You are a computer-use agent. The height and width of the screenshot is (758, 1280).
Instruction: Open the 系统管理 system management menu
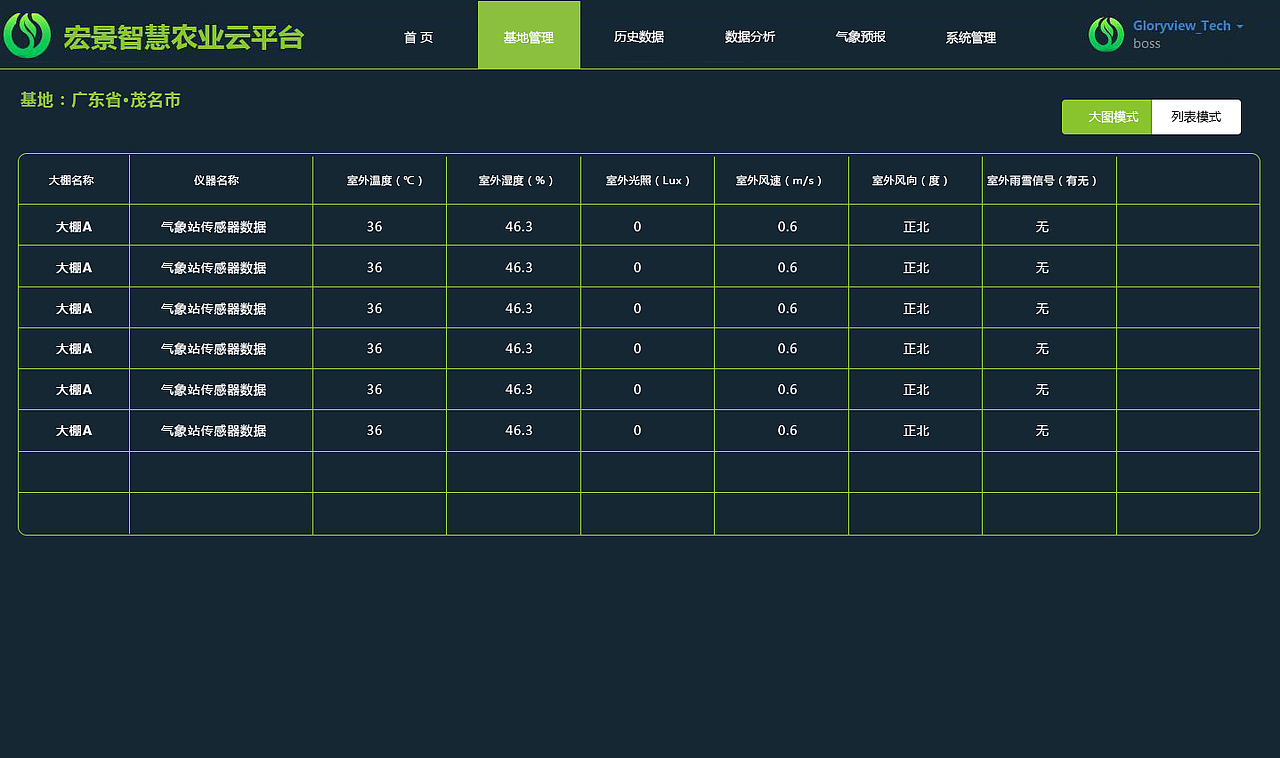click(x=969, y=37)
